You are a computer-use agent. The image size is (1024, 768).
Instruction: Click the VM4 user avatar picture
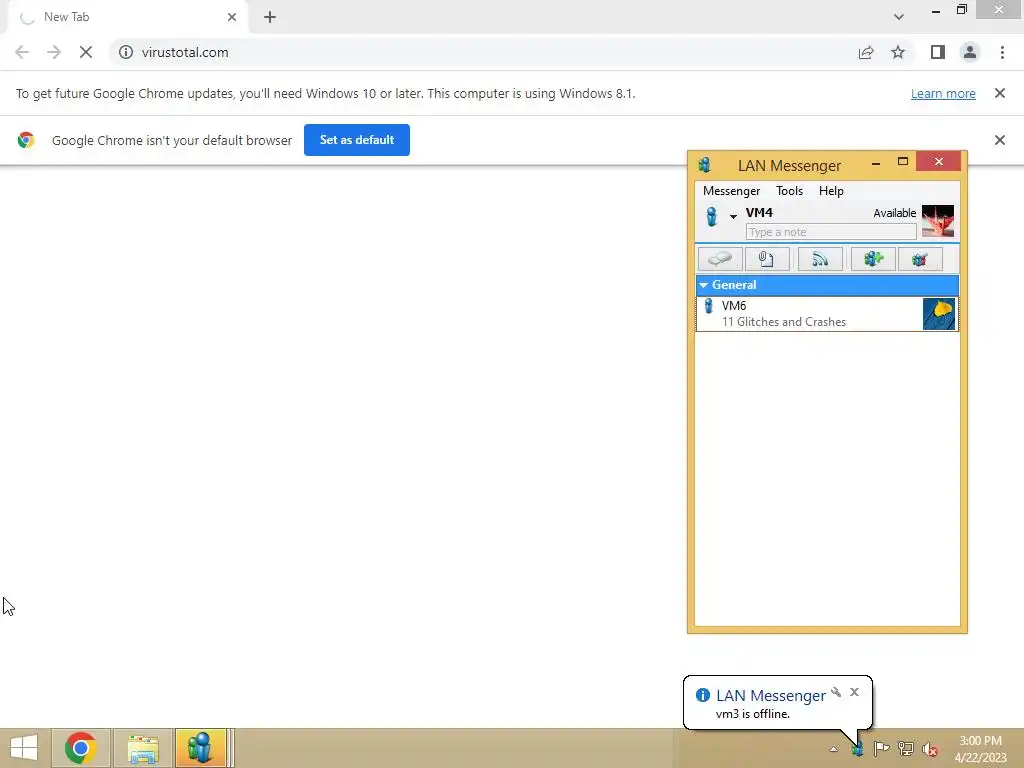coord(938,221)
